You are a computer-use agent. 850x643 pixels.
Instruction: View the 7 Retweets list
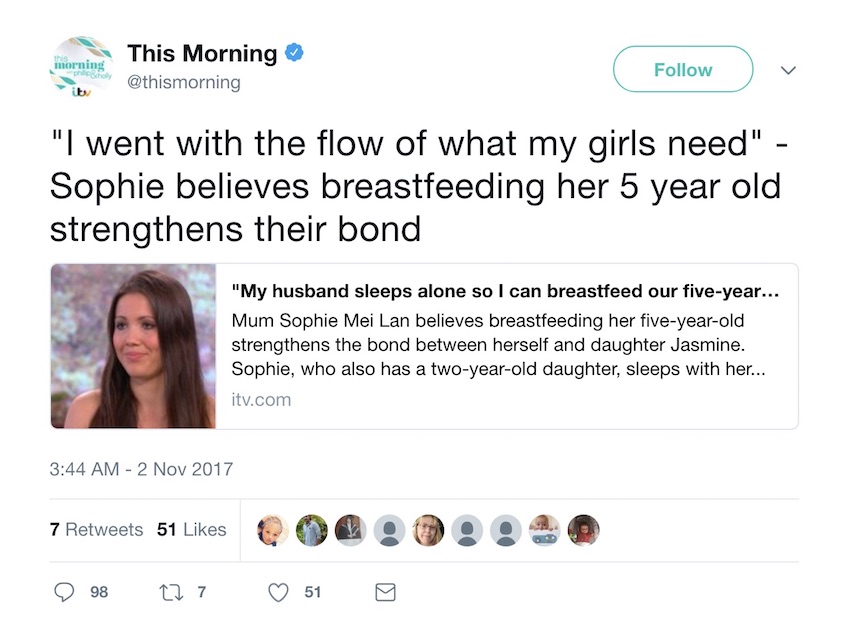coord(96,529)
